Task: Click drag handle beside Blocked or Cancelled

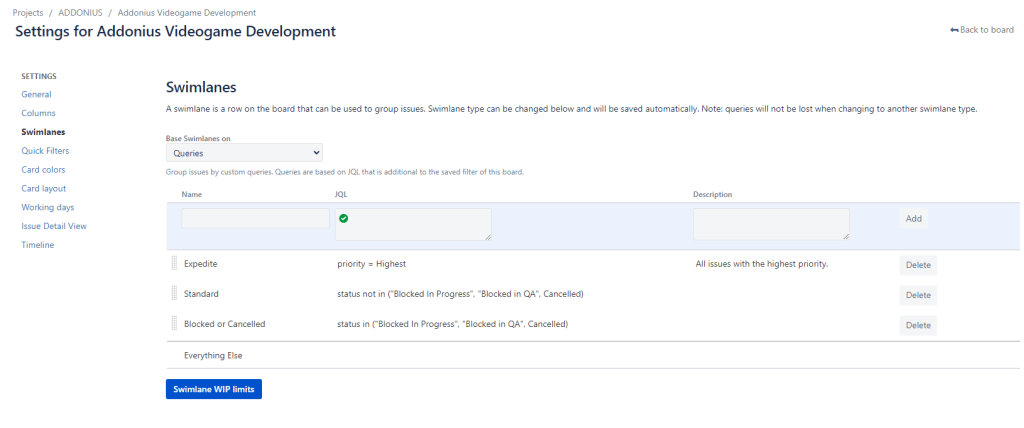Action: [x=174, y=324]
